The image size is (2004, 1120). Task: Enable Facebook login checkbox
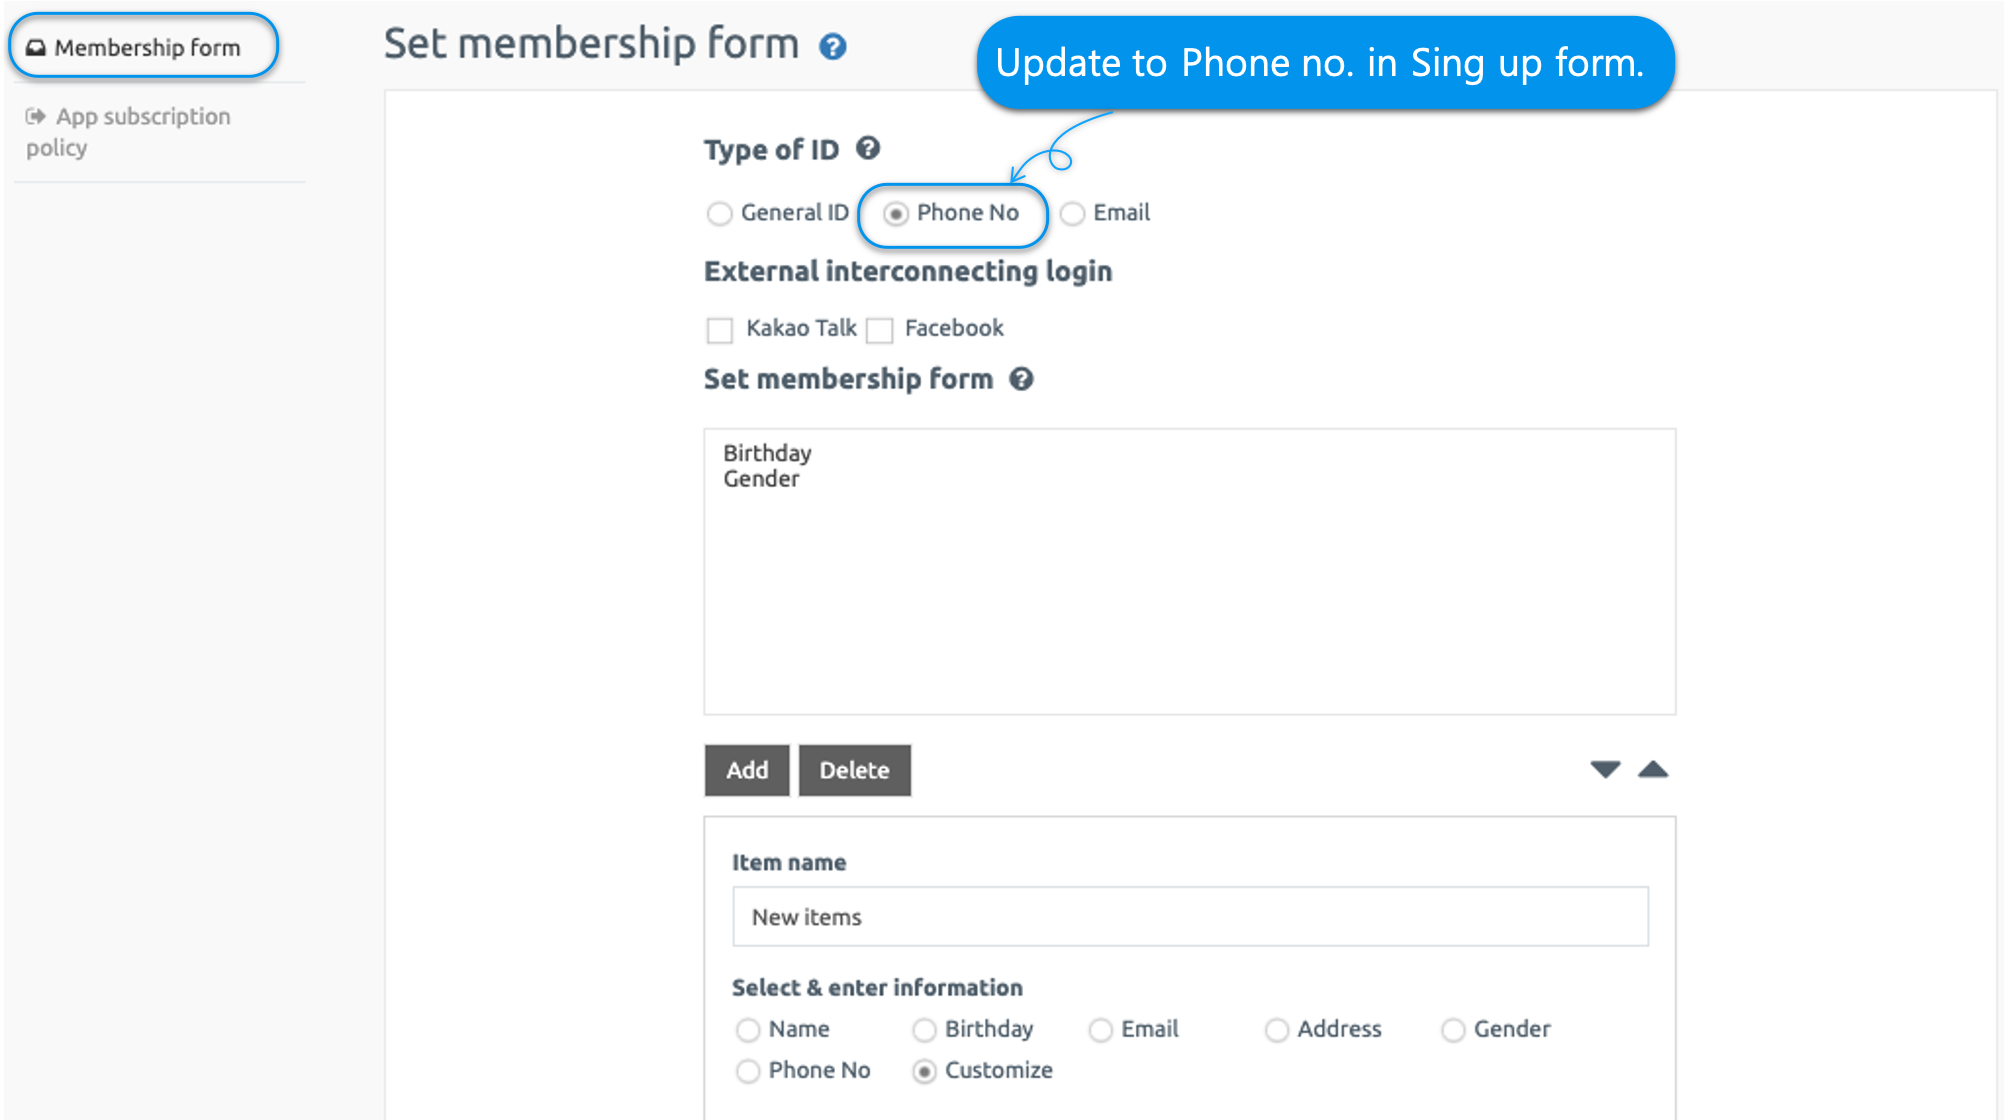coord(880,330)
